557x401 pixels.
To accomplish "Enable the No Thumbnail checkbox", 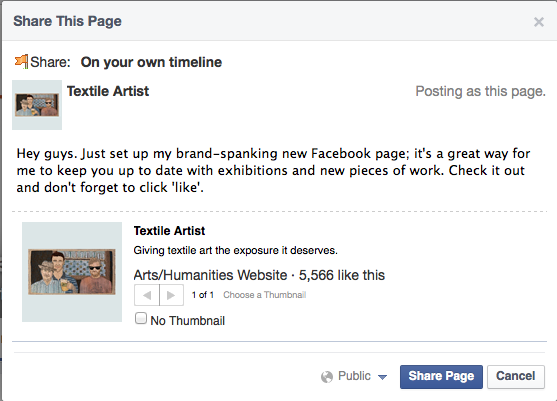I will coord(141,318).
